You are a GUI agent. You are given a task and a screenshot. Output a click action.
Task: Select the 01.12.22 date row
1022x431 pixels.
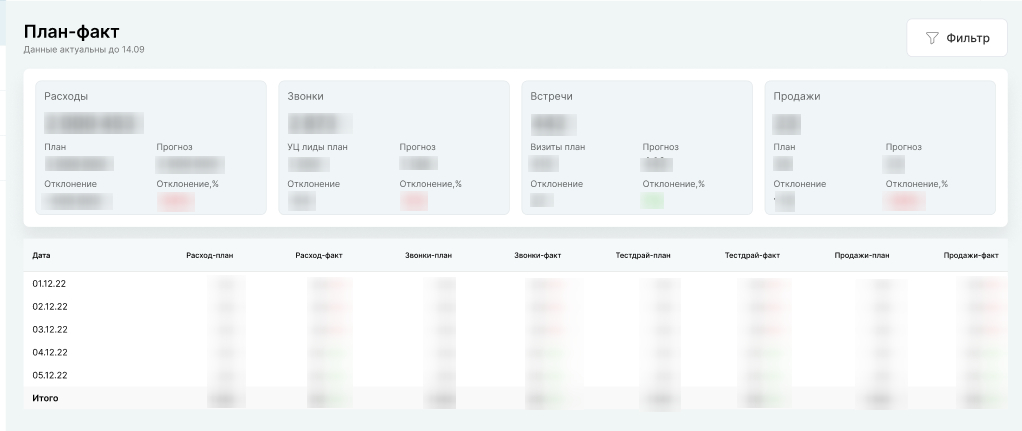click(516, 284)
